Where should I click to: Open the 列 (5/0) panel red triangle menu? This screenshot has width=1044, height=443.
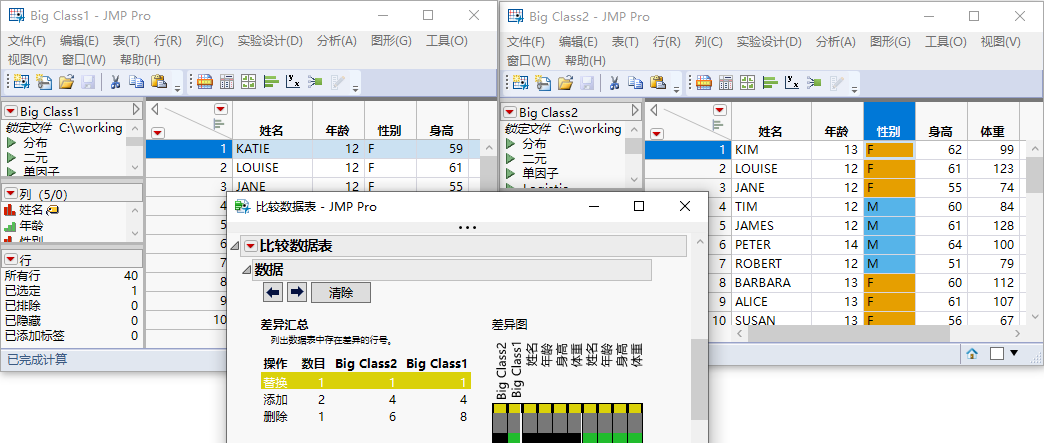click(x=11, y=194)
